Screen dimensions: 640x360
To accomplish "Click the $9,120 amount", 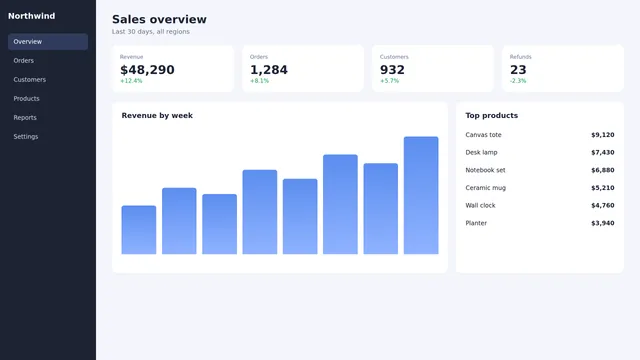I will pyautogui.click(x=602, y=135).
